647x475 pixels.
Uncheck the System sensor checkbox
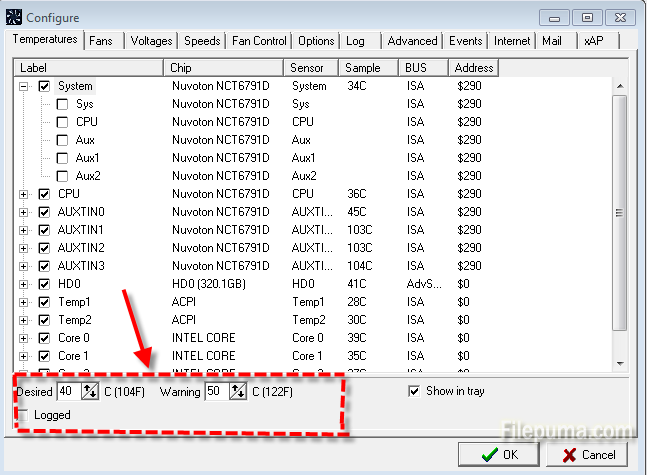tap(44, 86)
